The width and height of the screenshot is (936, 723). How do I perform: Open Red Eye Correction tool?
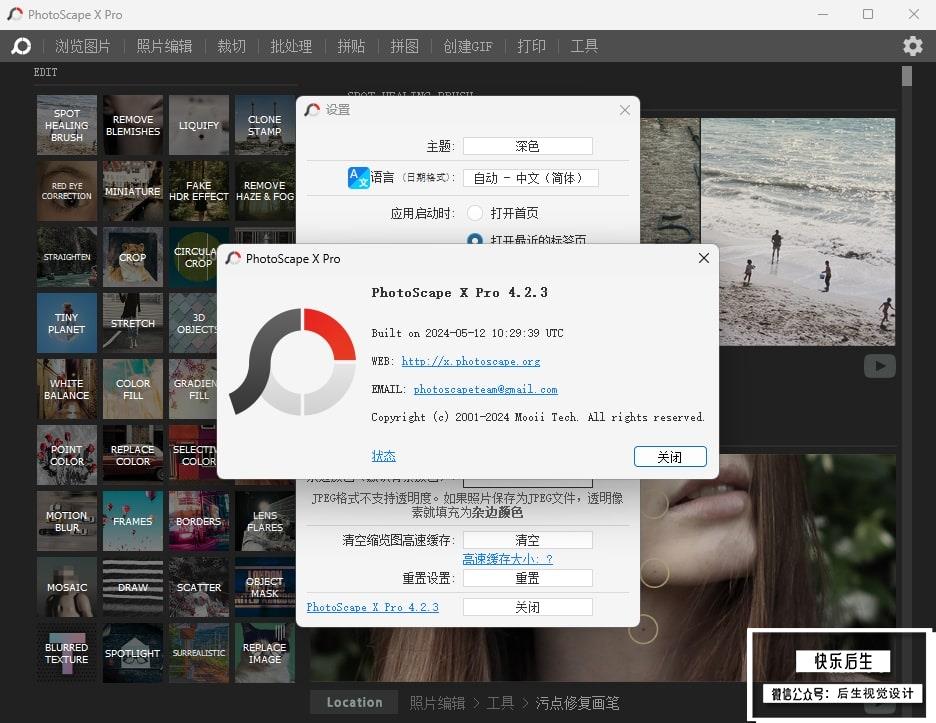point(66,191)
